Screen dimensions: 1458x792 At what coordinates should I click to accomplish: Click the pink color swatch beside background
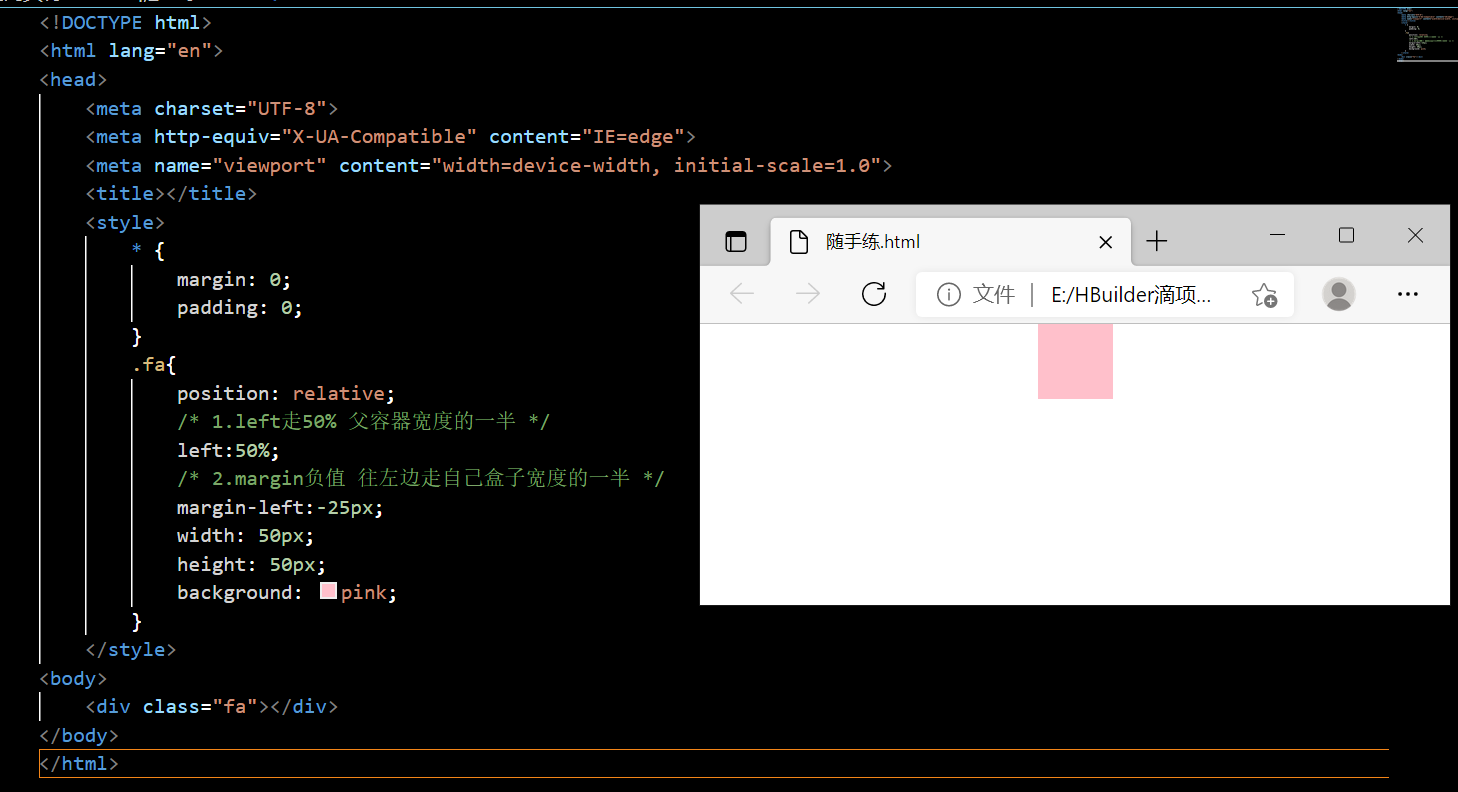(328, 591)
